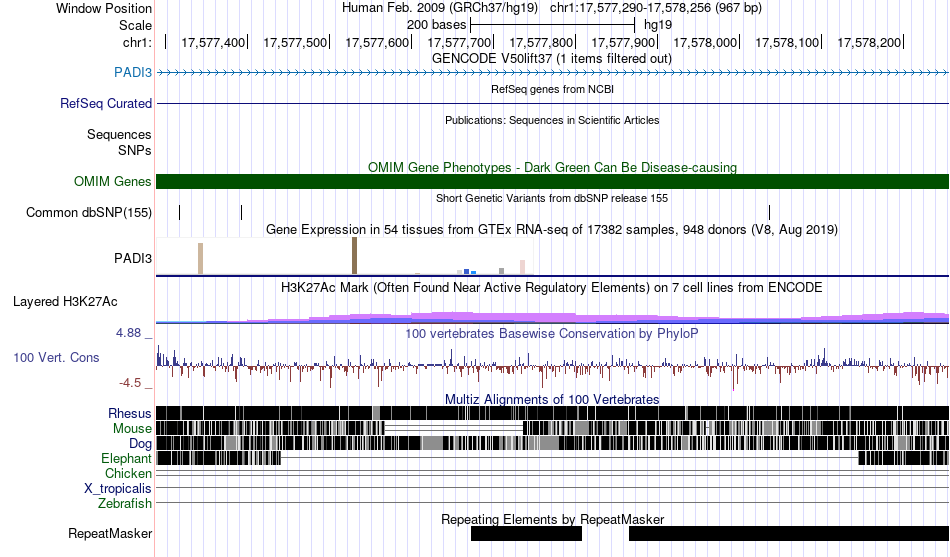The width and height of the screenshot is (950, 557).
Task: Click the Scale label in ruler
Action: point(135,25)
